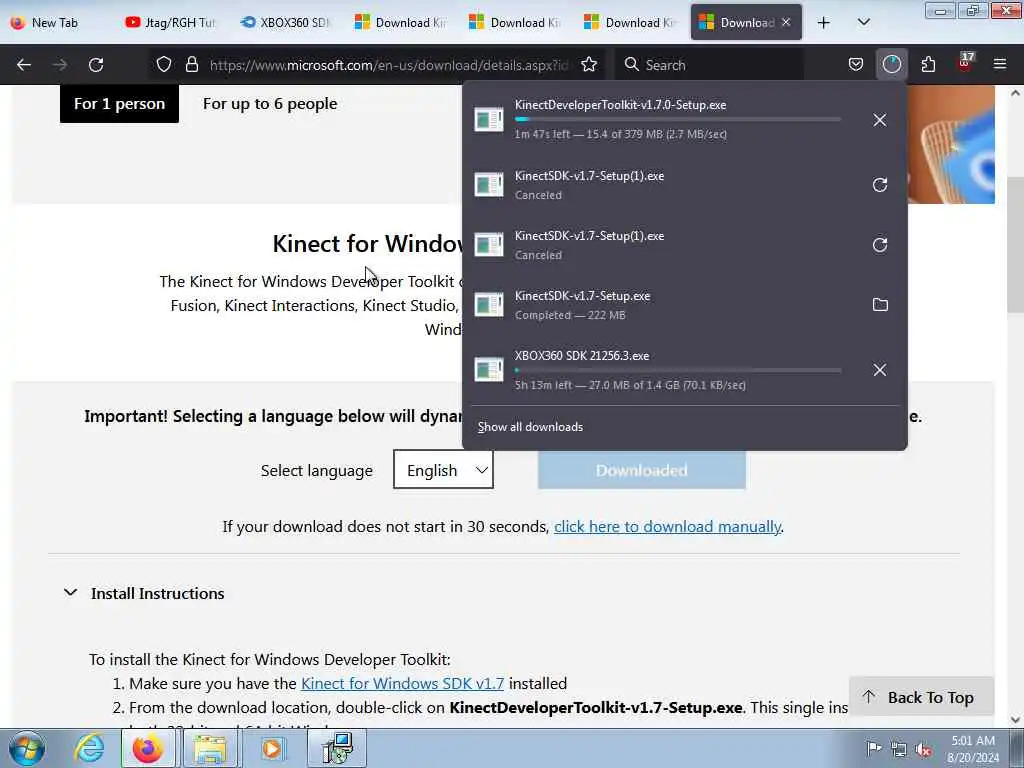Cancel the XBOX360 SDK 21256.3.exe download
The height and width of the screenshot is (768, 1024).
880,370
